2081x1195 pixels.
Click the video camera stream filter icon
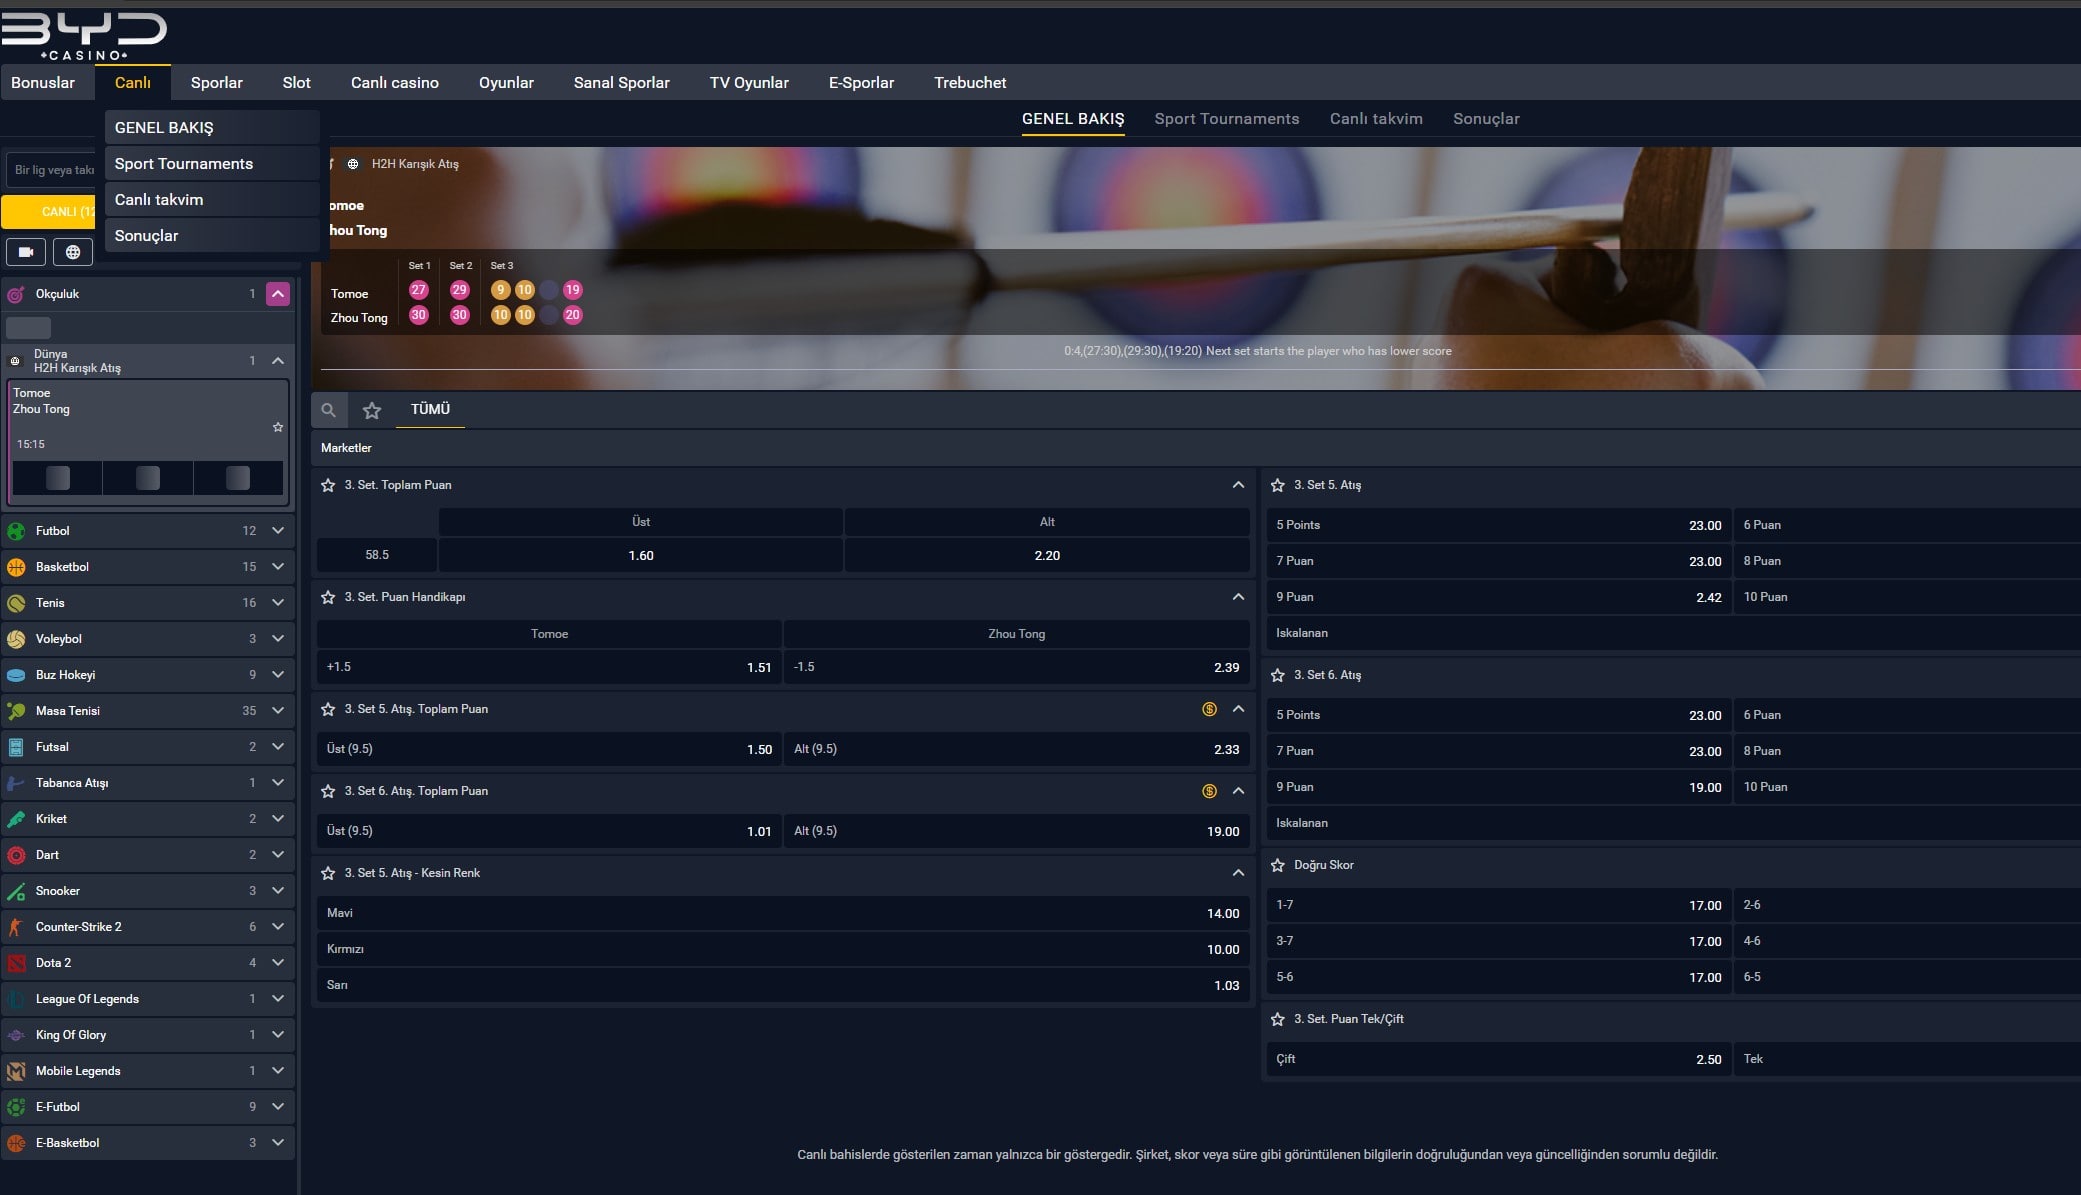point(26,252)
